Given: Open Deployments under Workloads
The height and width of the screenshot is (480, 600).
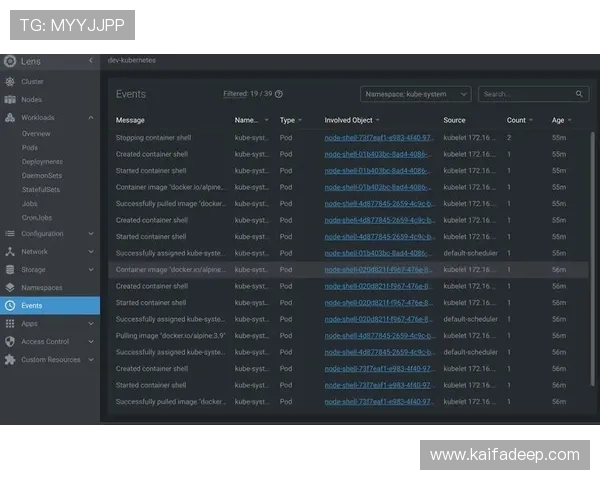Looking at the screenshot, I should click(x=42, y=161).
